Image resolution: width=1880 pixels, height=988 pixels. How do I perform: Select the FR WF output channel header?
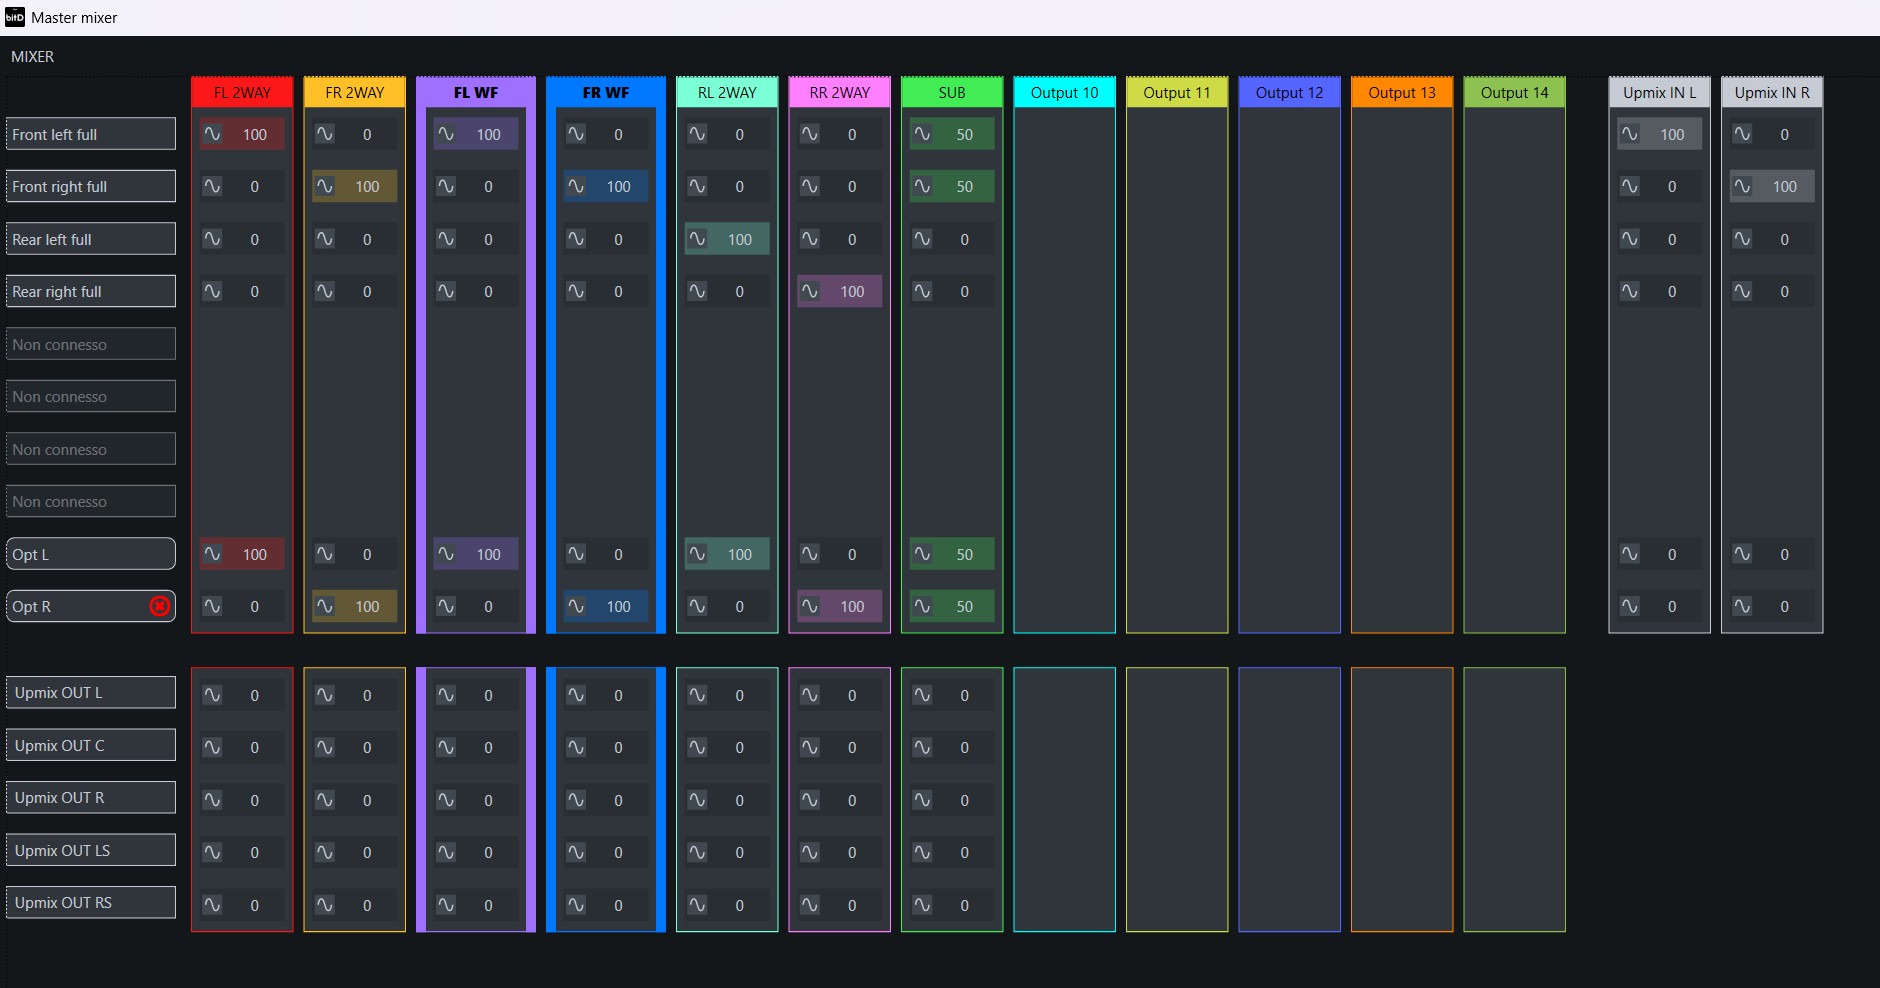click(x=606, y=92)
